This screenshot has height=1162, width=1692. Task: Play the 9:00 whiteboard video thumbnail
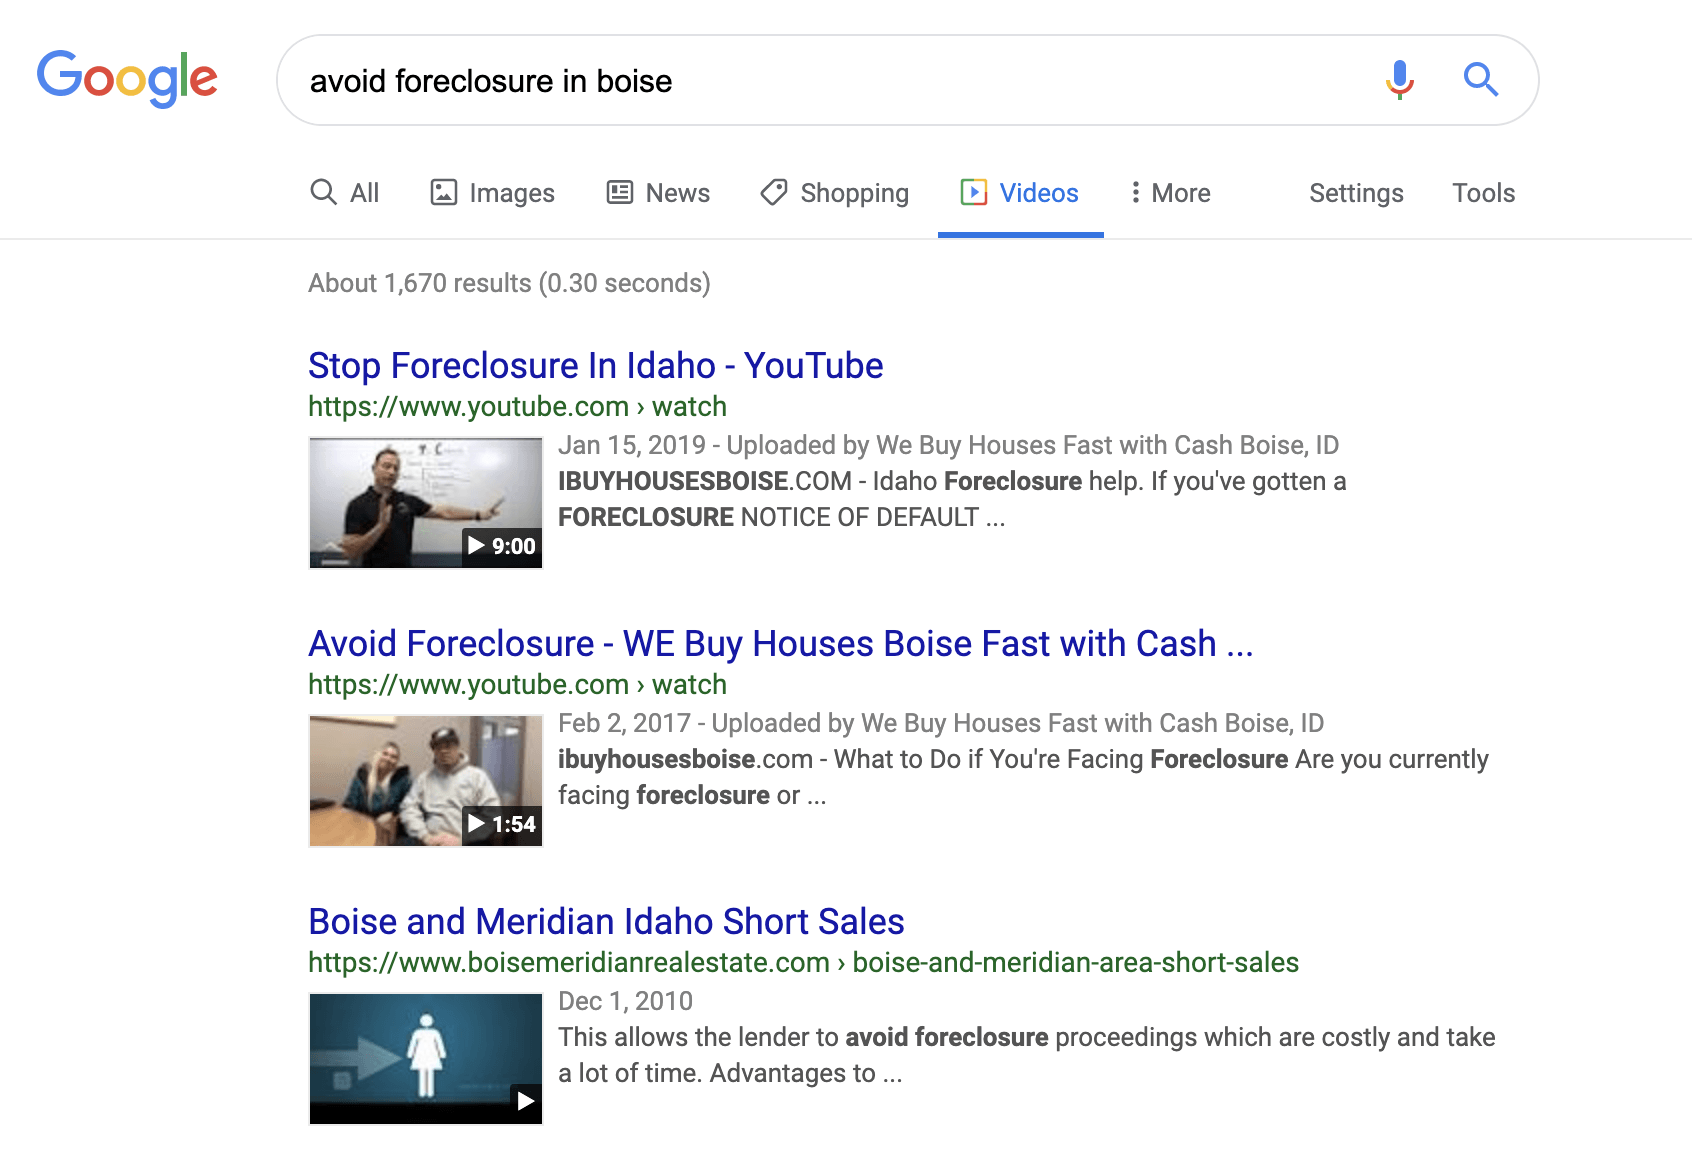[426, 502]
